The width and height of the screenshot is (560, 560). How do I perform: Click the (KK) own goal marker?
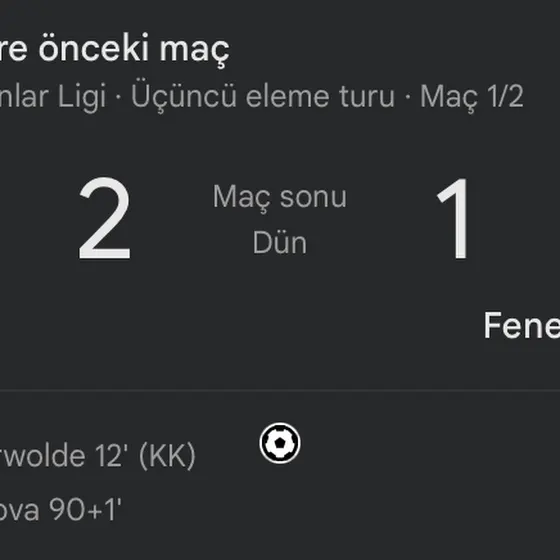coord(167,455)
